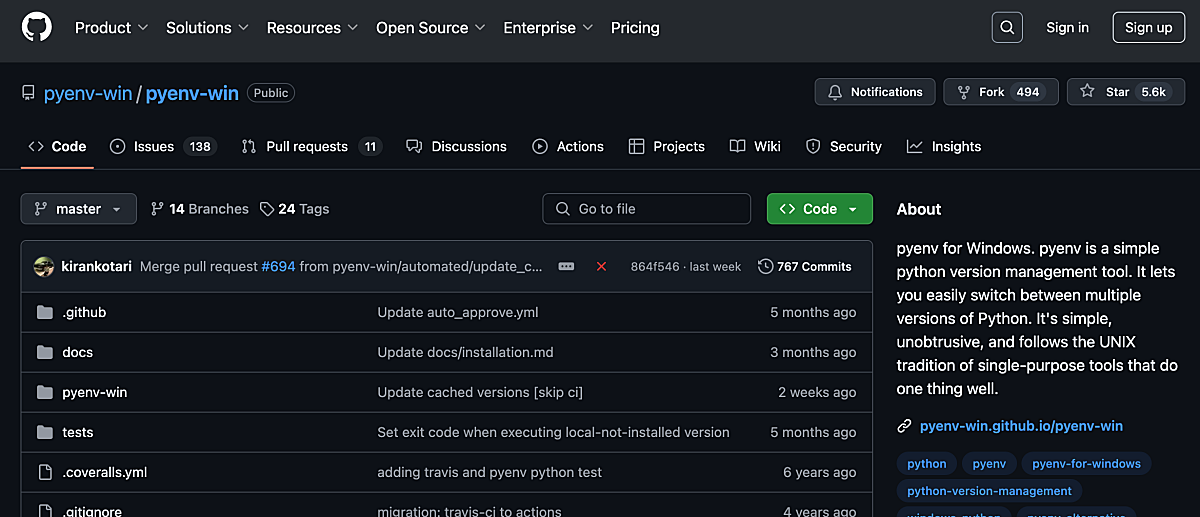Open the .coveralls.yml file name
The width and height of the screenshot is (1200, 517).
[x=105, y=472]
